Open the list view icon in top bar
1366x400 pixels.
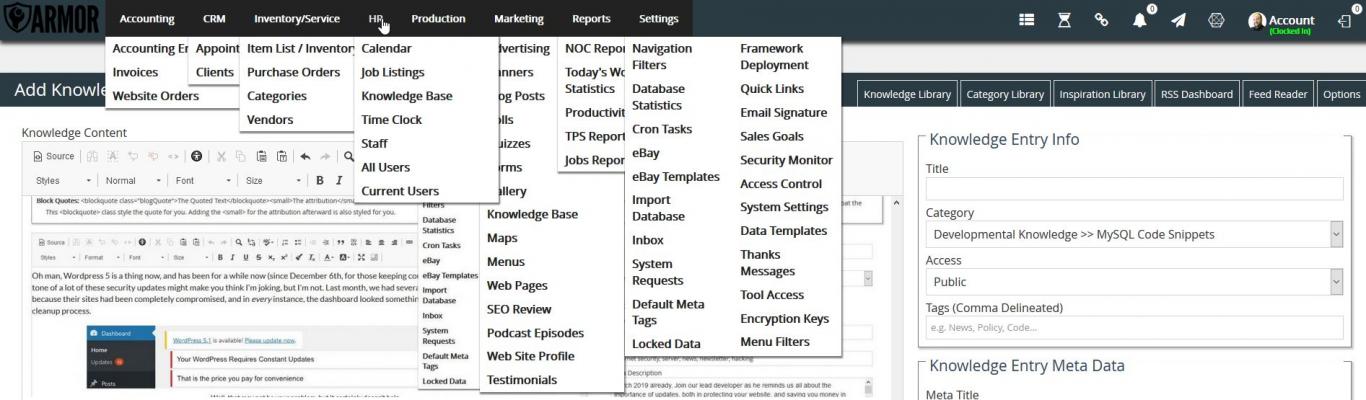pos(1026,19)
